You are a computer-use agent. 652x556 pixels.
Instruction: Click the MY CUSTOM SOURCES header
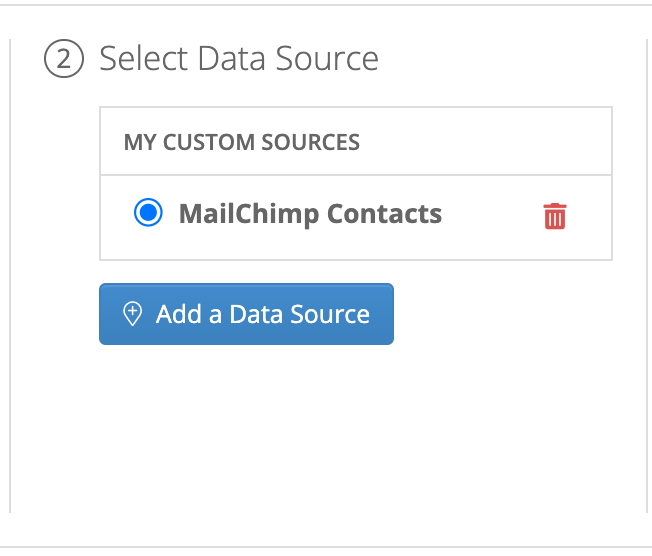[242, 142]
